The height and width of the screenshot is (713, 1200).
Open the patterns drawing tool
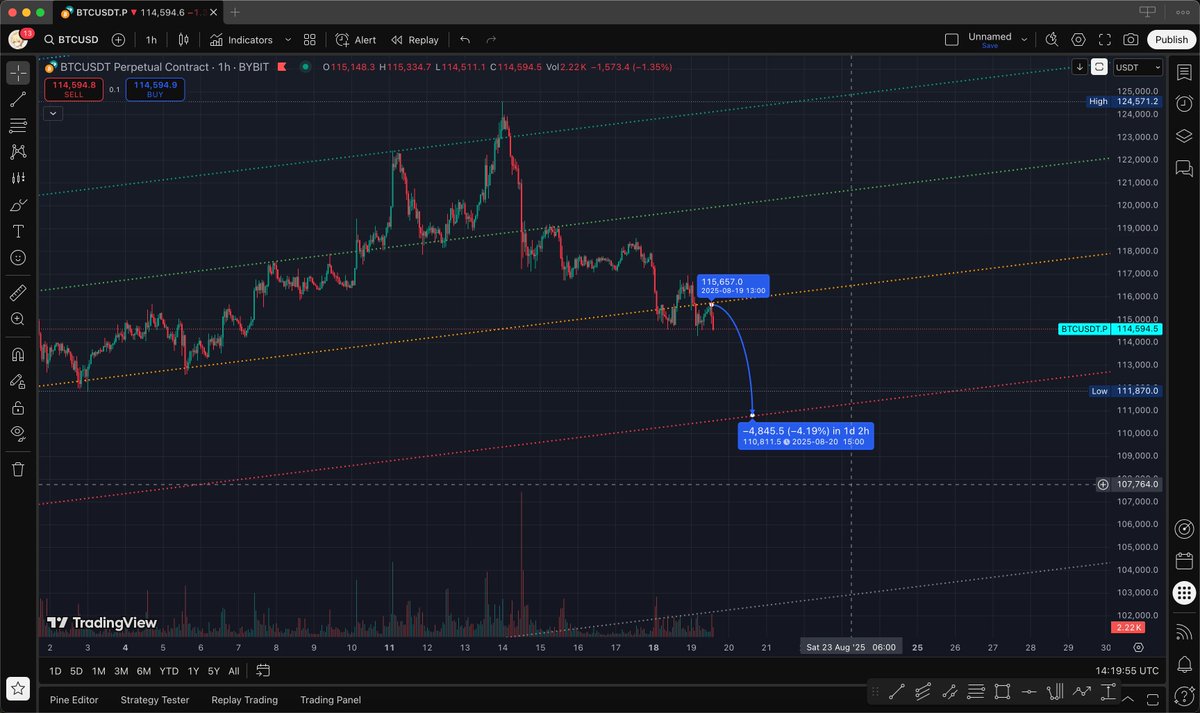coord(18,152)
